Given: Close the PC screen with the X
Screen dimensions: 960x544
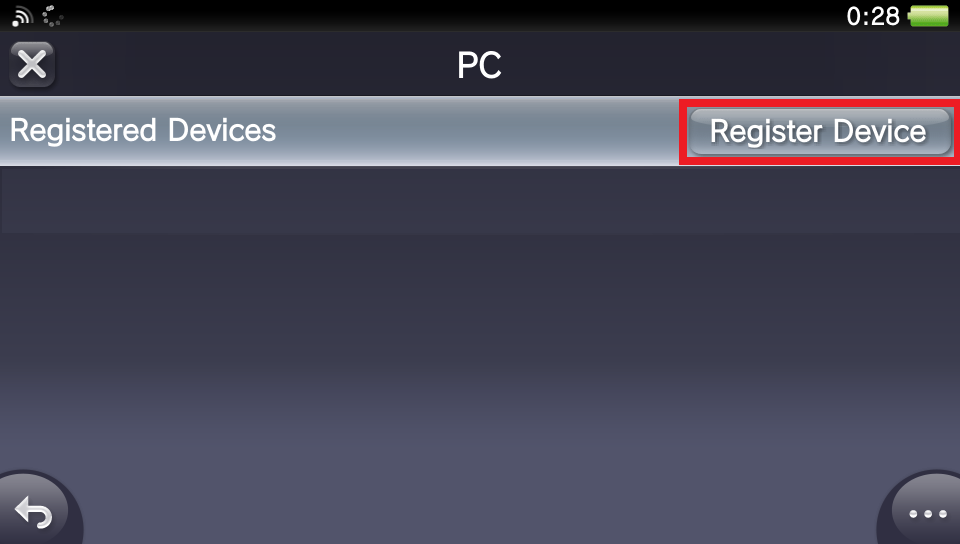Looking at the screenshot, I should pyautogui.click(x=32, y=64).
